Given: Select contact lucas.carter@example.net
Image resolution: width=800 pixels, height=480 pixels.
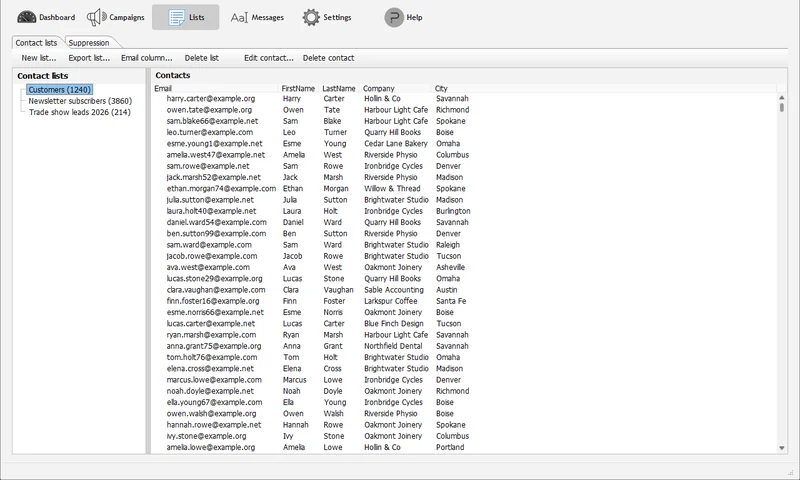Looking at the screenshot, I should pyautogui.click(x=211, y=323).
